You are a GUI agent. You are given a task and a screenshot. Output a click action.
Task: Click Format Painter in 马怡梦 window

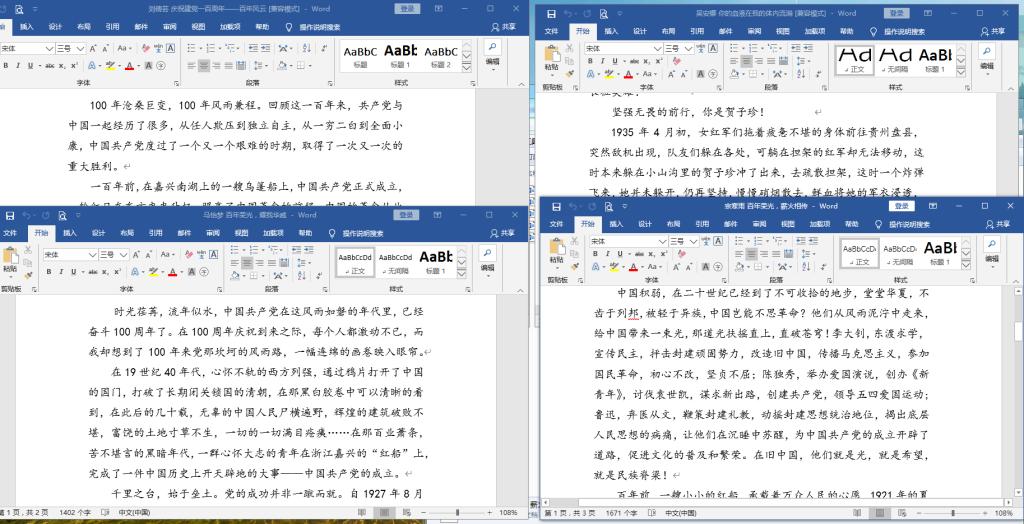click(27, 274)
